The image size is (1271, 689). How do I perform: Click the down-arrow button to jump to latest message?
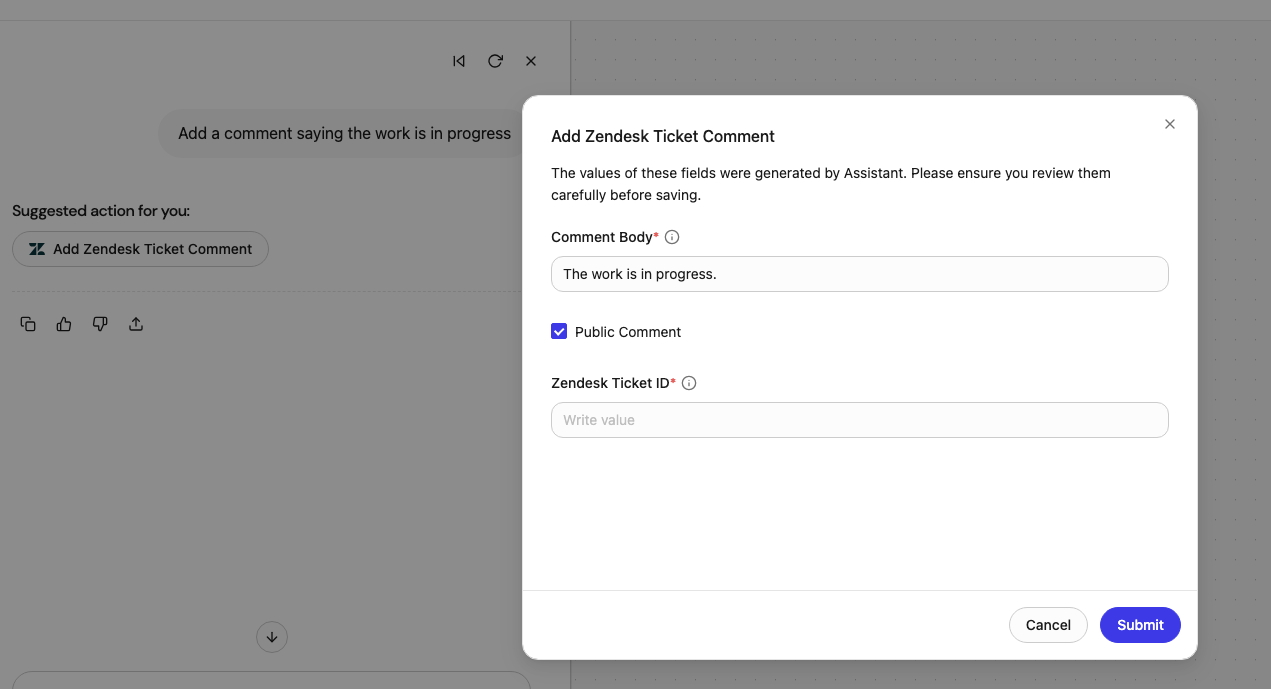point(272,637)
